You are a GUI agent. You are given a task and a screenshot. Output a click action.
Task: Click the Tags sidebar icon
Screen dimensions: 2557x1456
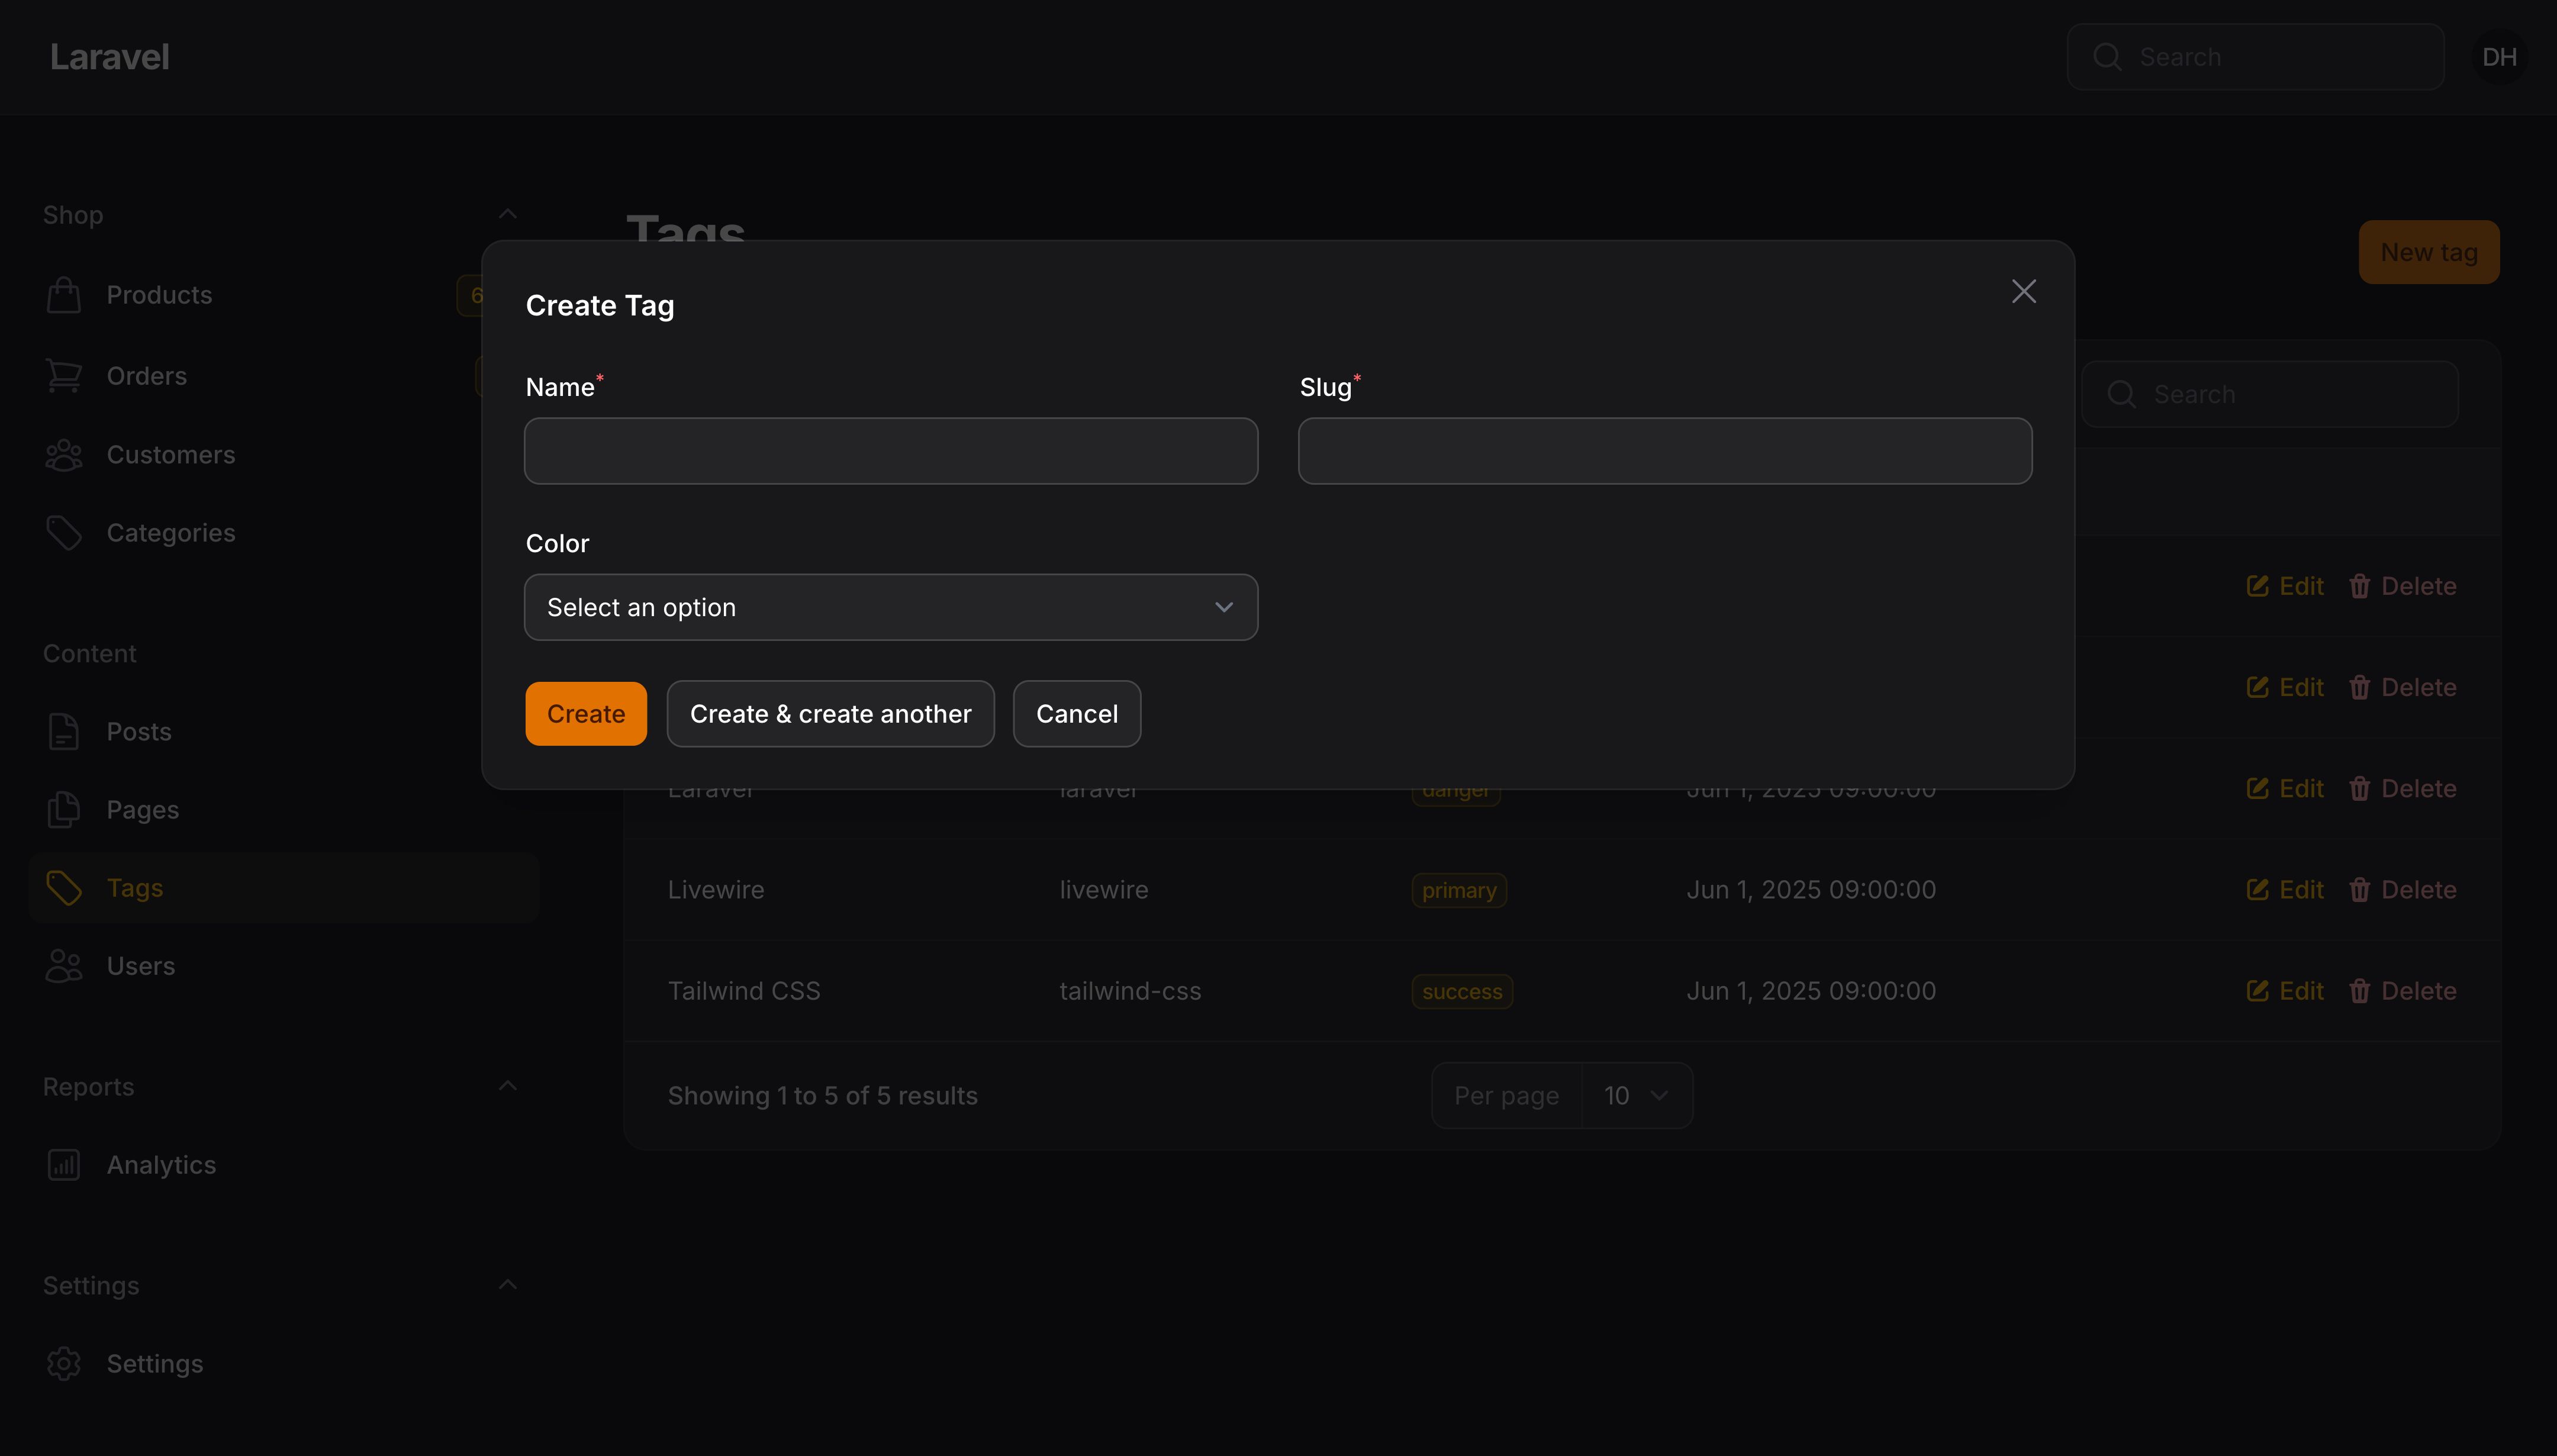click(64, 888)
